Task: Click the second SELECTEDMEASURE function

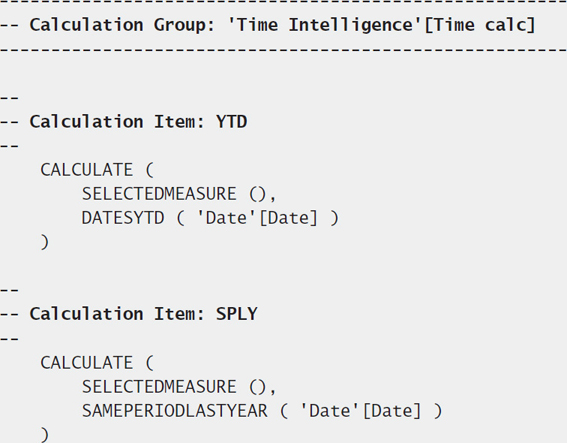Action: click(159, 387)
